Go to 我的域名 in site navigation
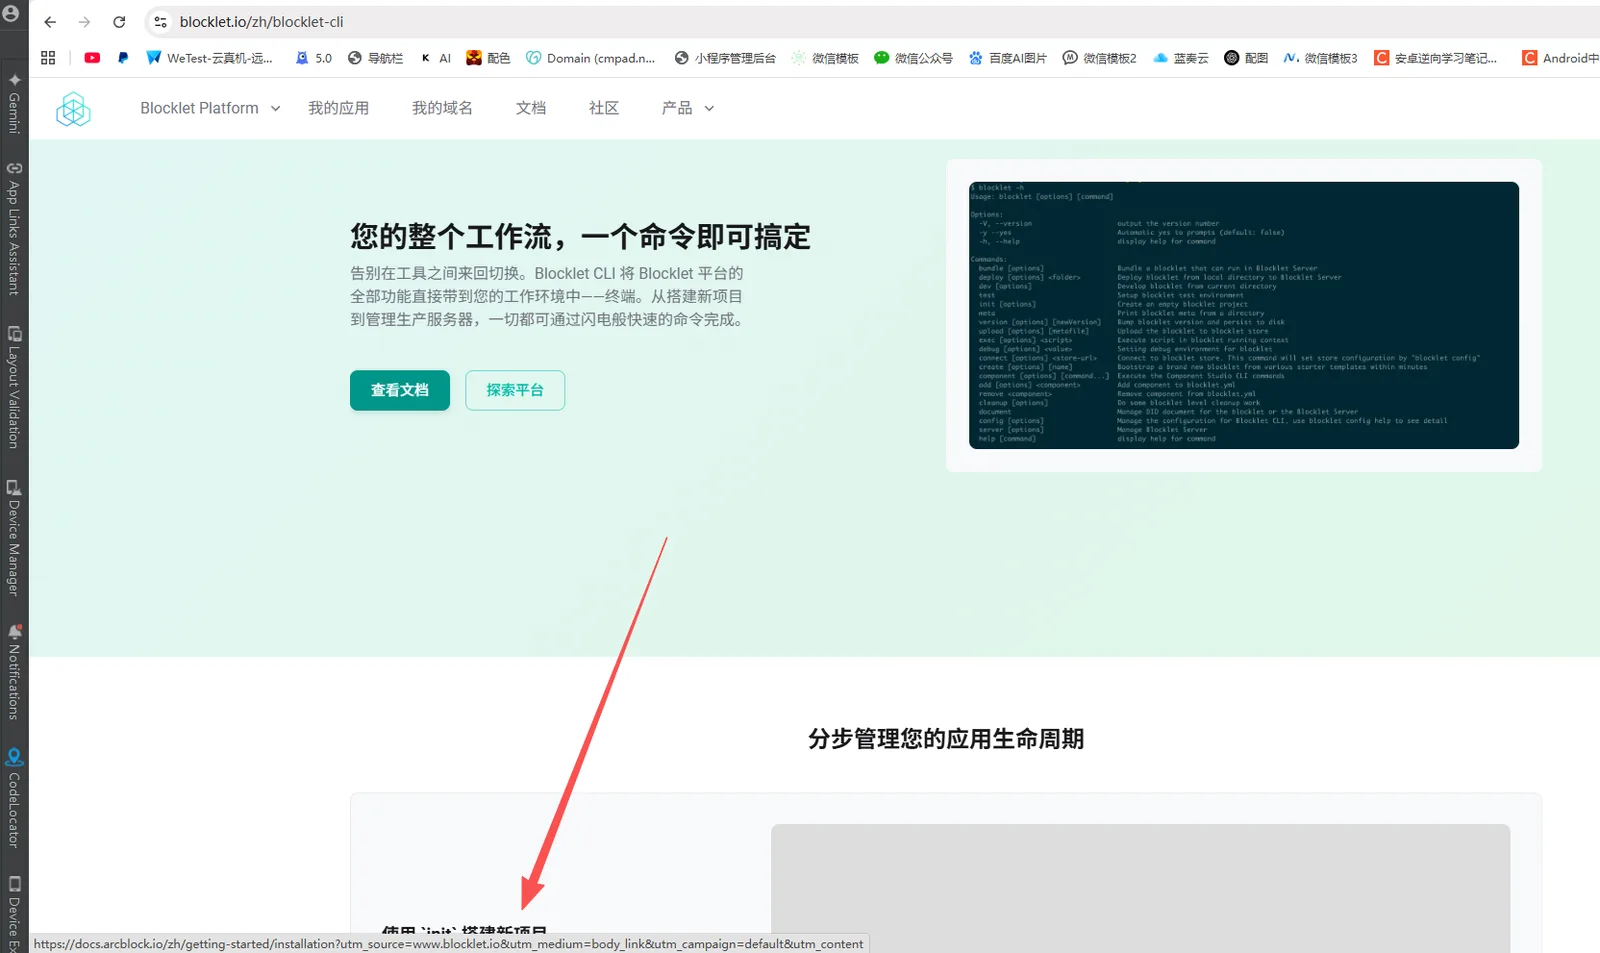The width and height of the screenshot is (1600, 953). [x=442, y=108]
